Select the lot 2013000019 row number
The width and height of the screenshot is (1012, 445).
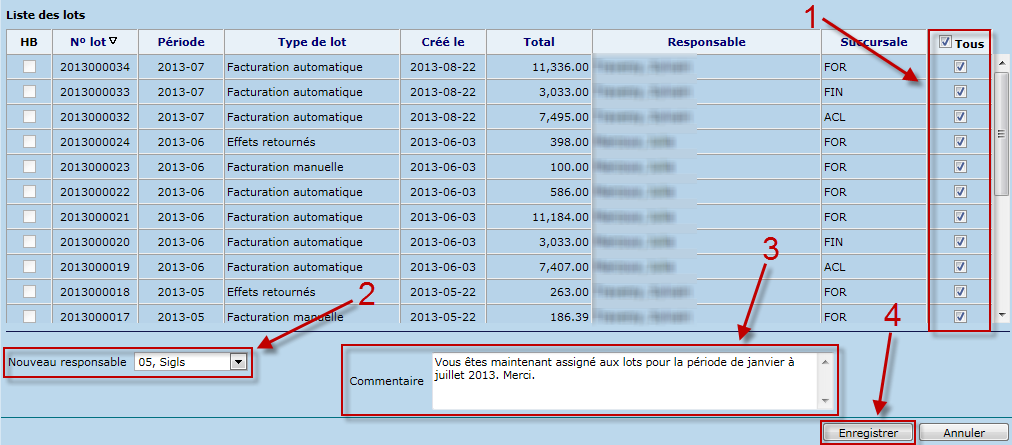(x=95, y=267)
